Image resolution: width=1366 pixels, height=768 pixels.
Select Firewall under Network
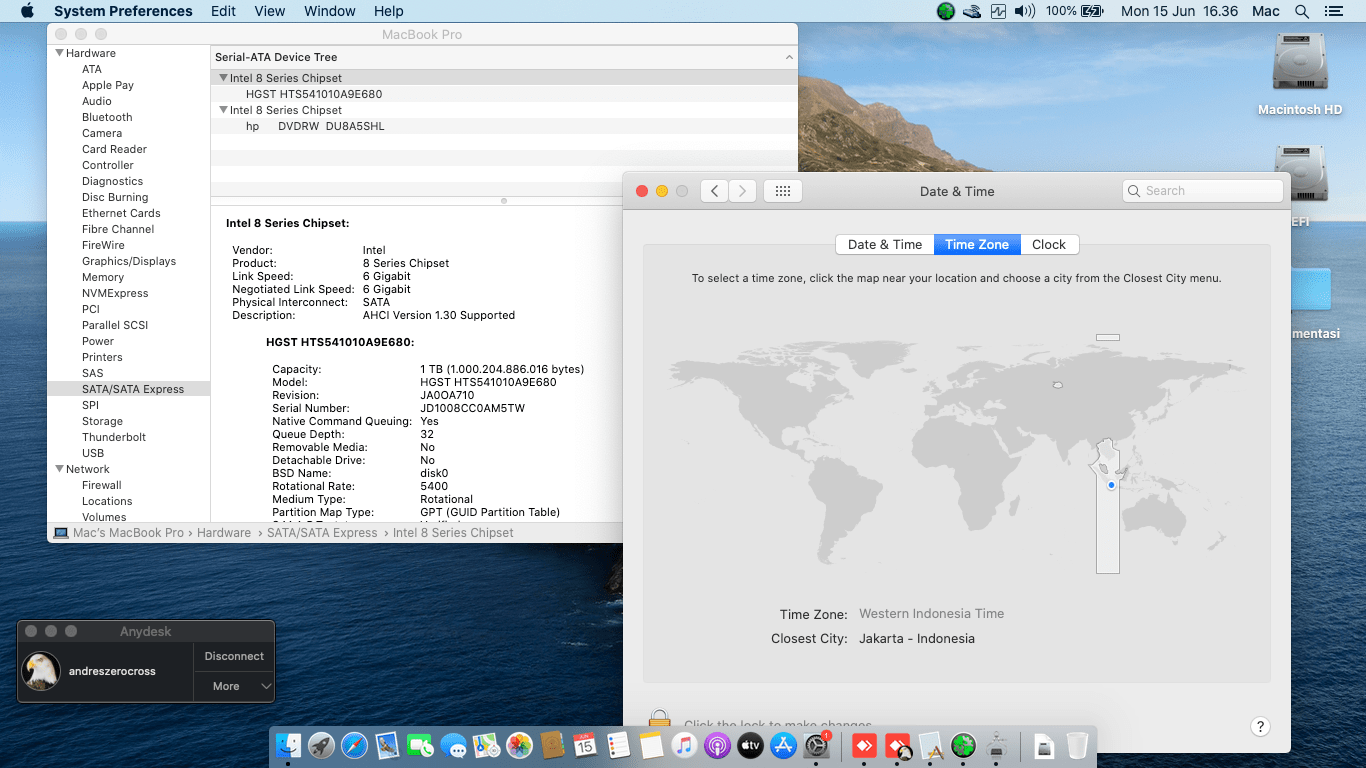click(x=102, y=485)
